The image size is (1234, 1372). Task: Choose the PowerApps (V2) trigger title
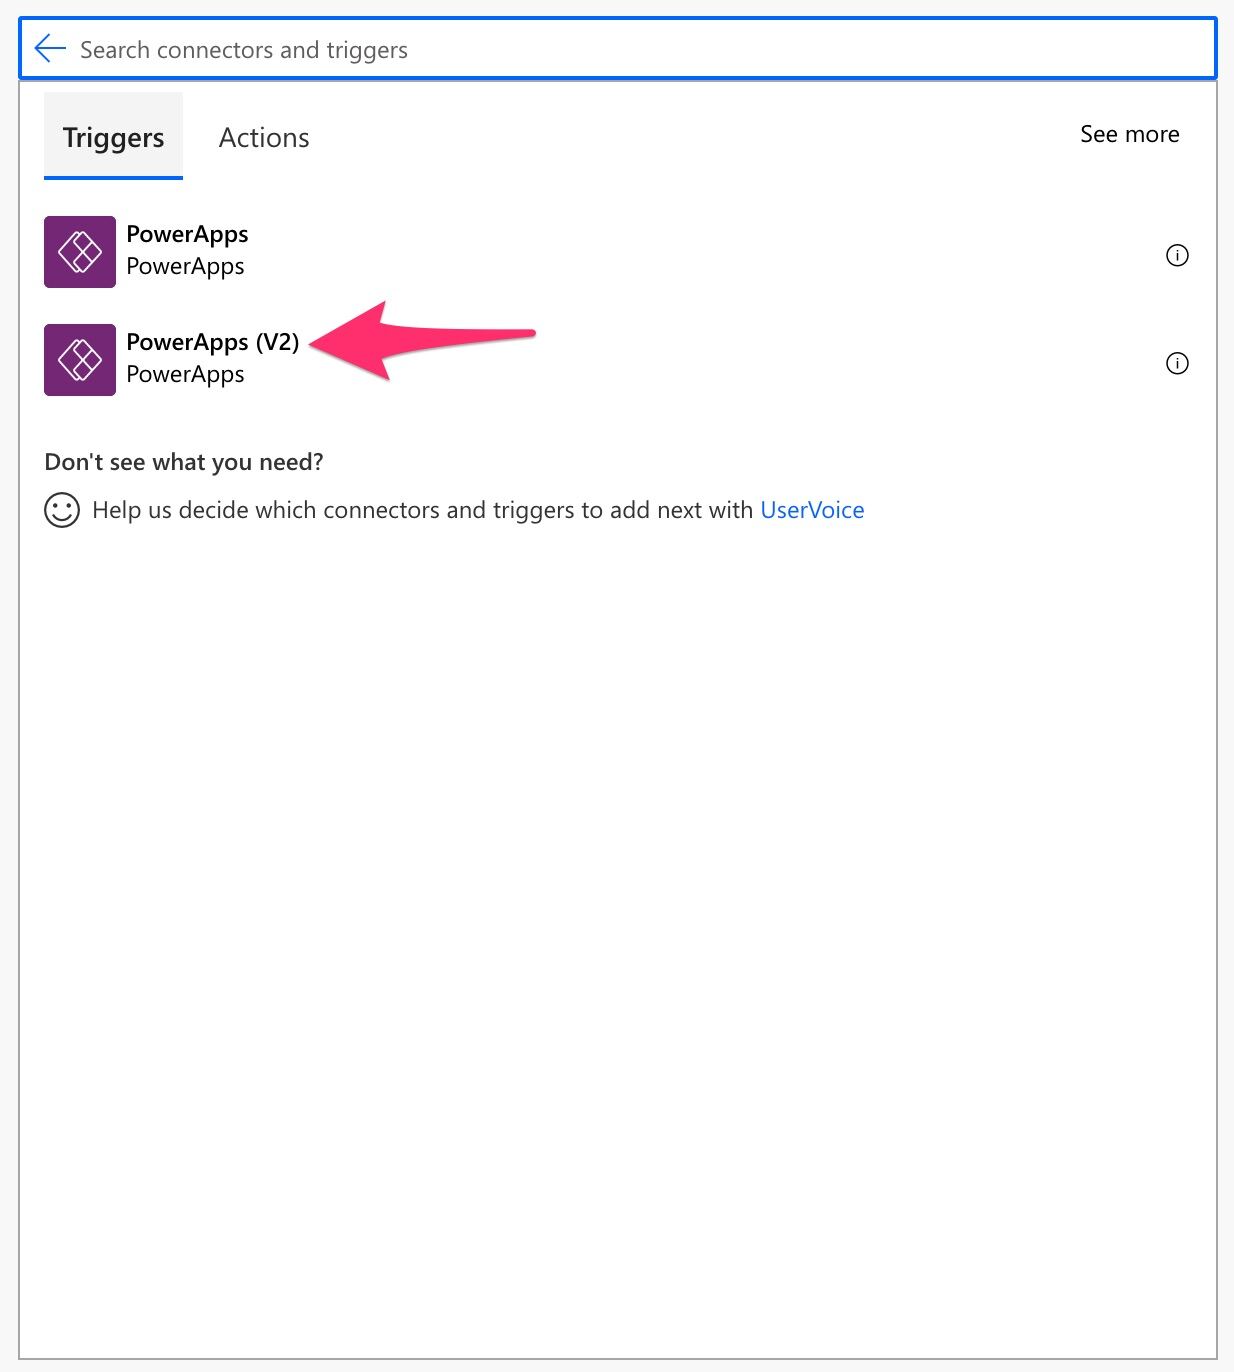click(213, 342)
